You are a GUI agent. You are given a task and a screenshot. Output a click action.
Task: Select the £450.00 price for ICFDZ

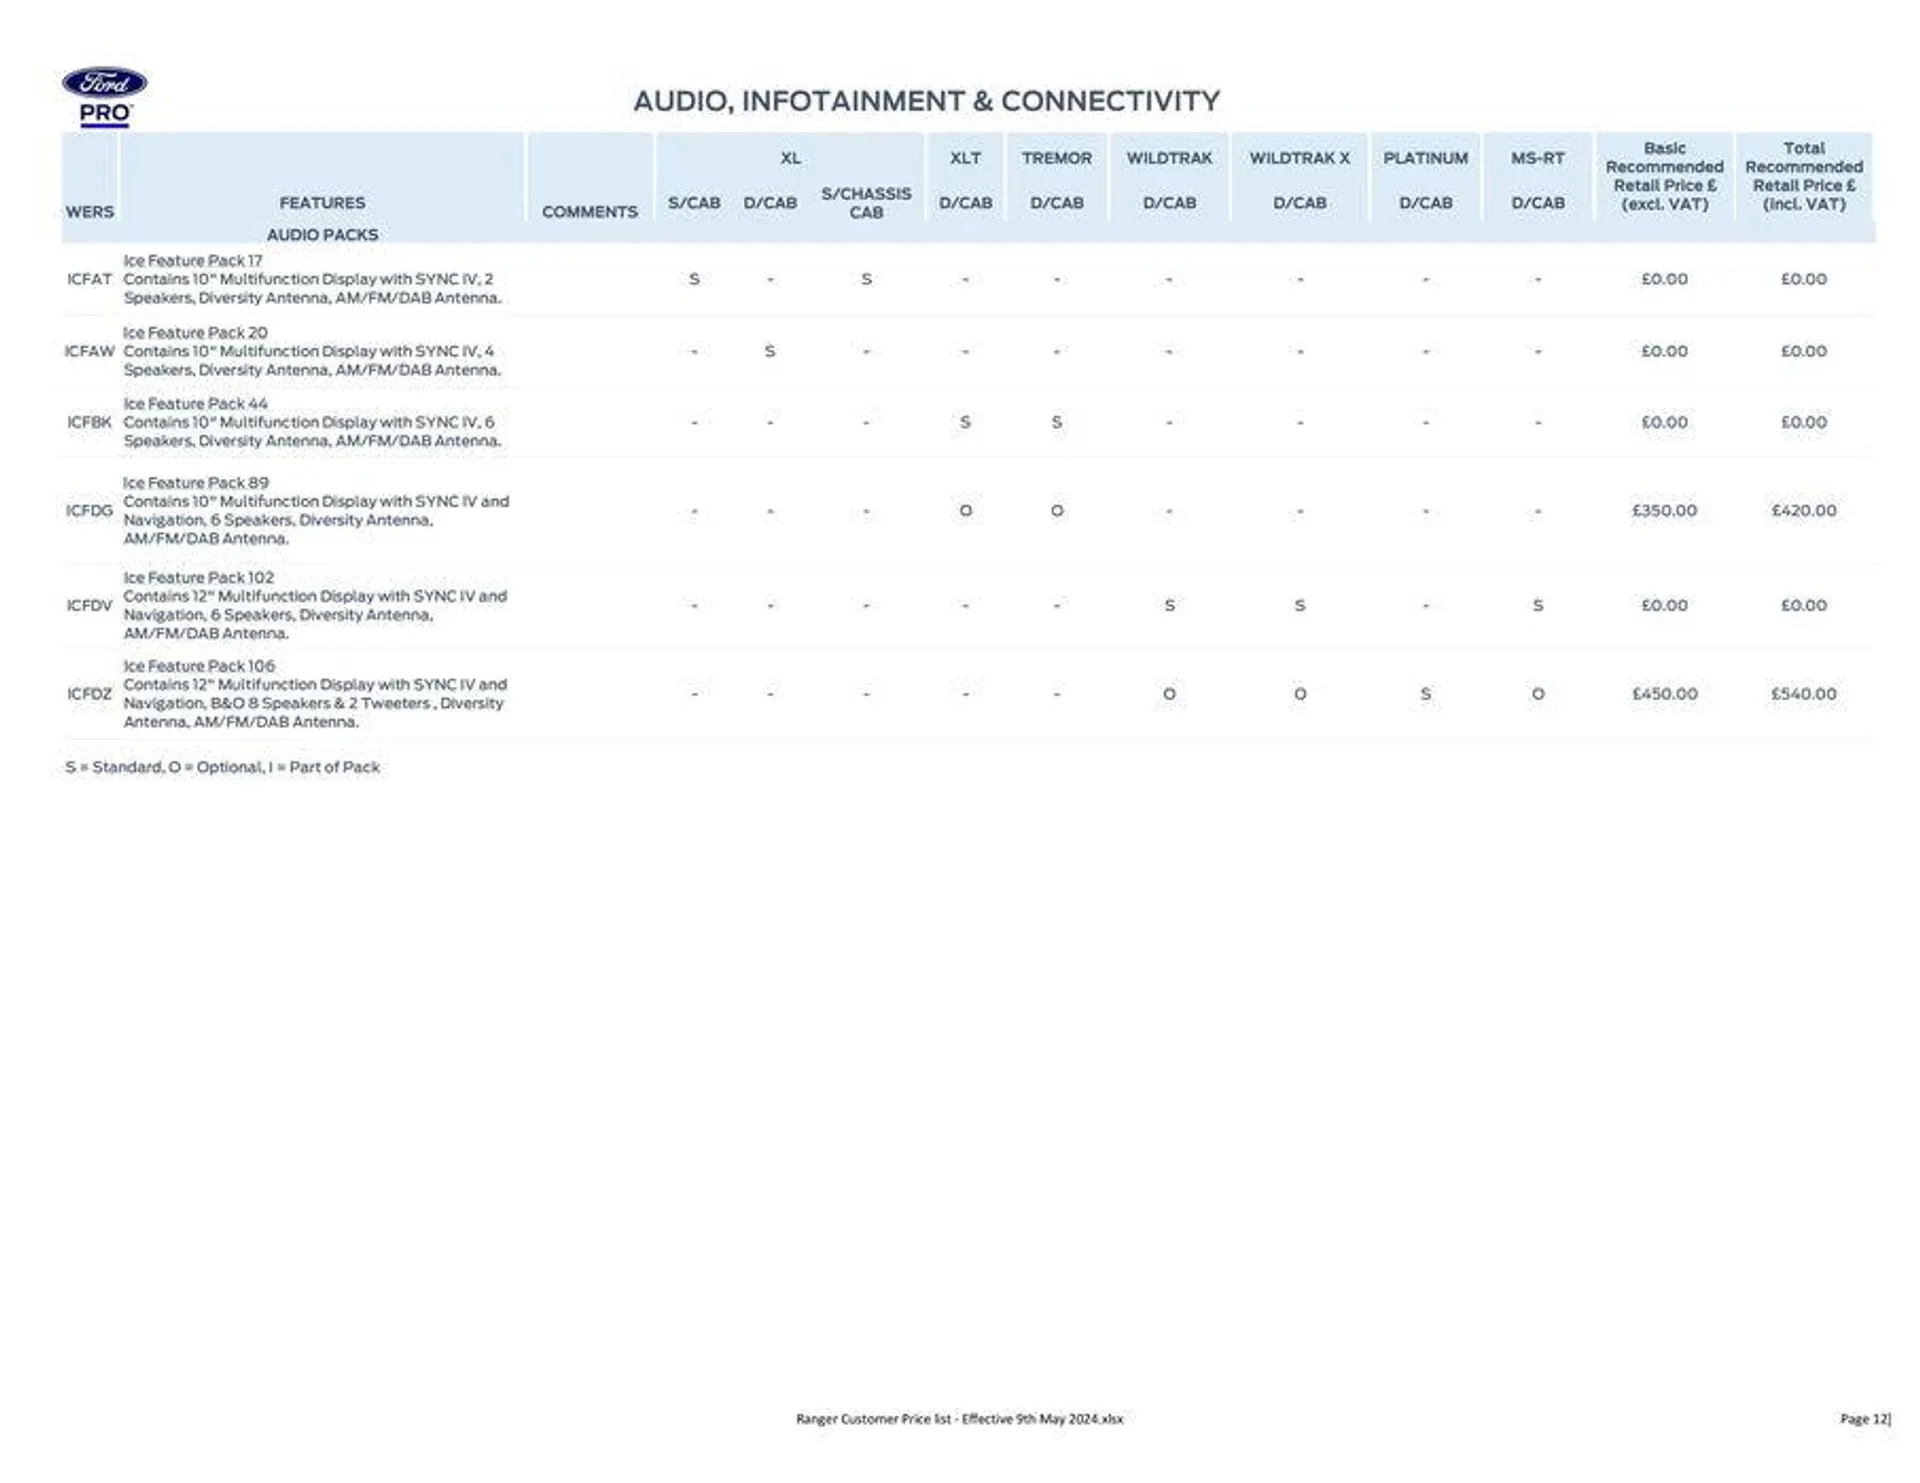[x=1664, y=693]
